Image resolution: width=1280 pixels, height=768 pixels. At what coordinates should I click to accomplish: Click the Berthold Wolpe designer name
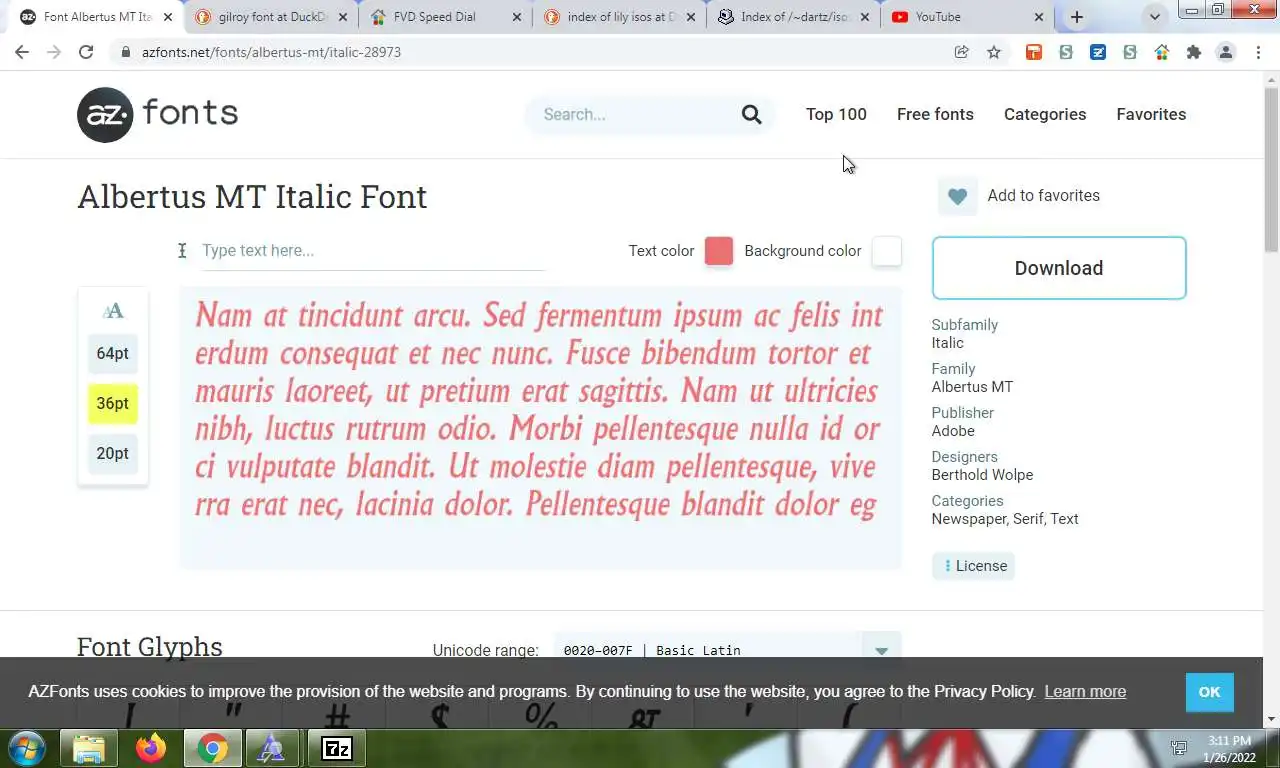coord(982,475)
